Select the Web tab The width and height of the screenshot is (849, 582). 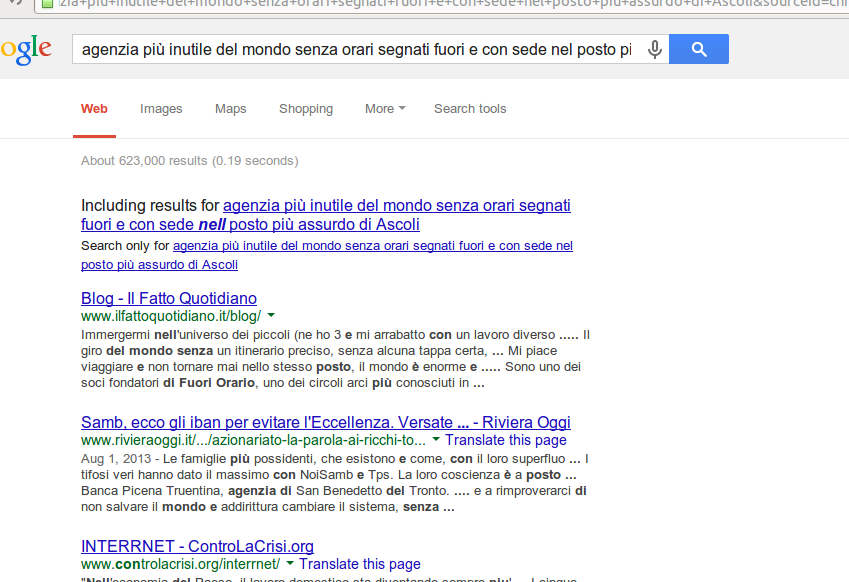tap(94, 108)
